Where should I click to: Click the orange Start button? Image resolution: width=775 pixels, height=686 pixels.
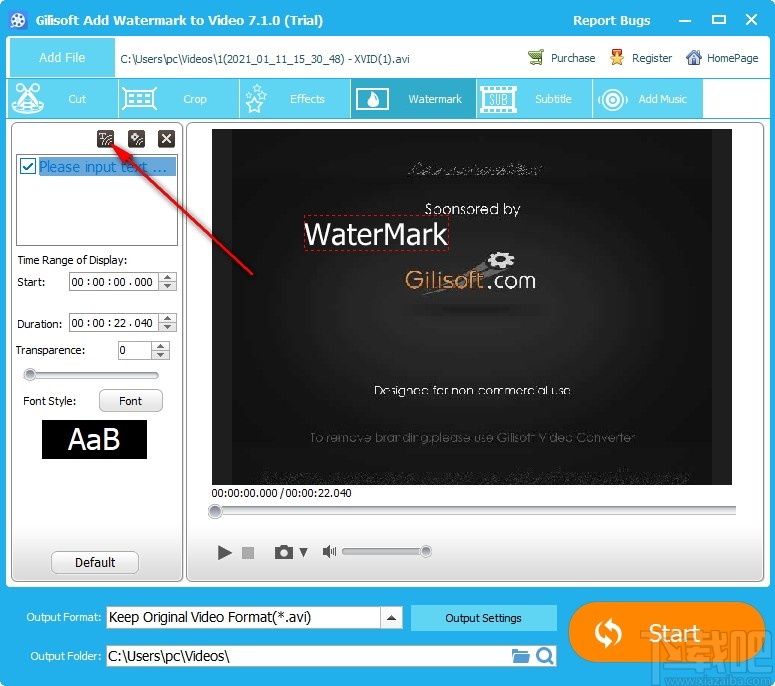click(x=667, y=632)
